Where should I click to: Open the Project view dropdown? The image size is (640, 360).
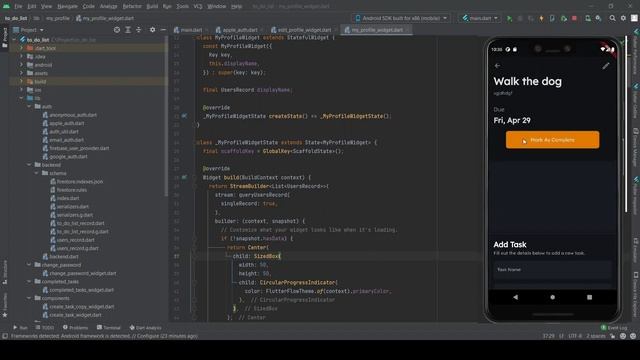[x=29, y=30]
